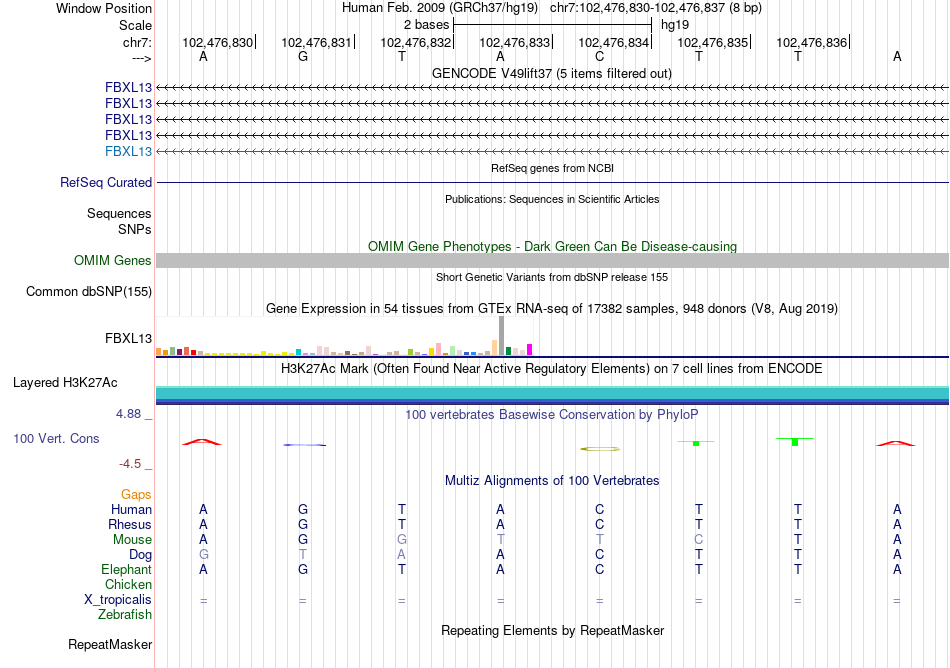Click the 'SNPs' track label
This screenshot has width=950, height=668.
[135, 230]
